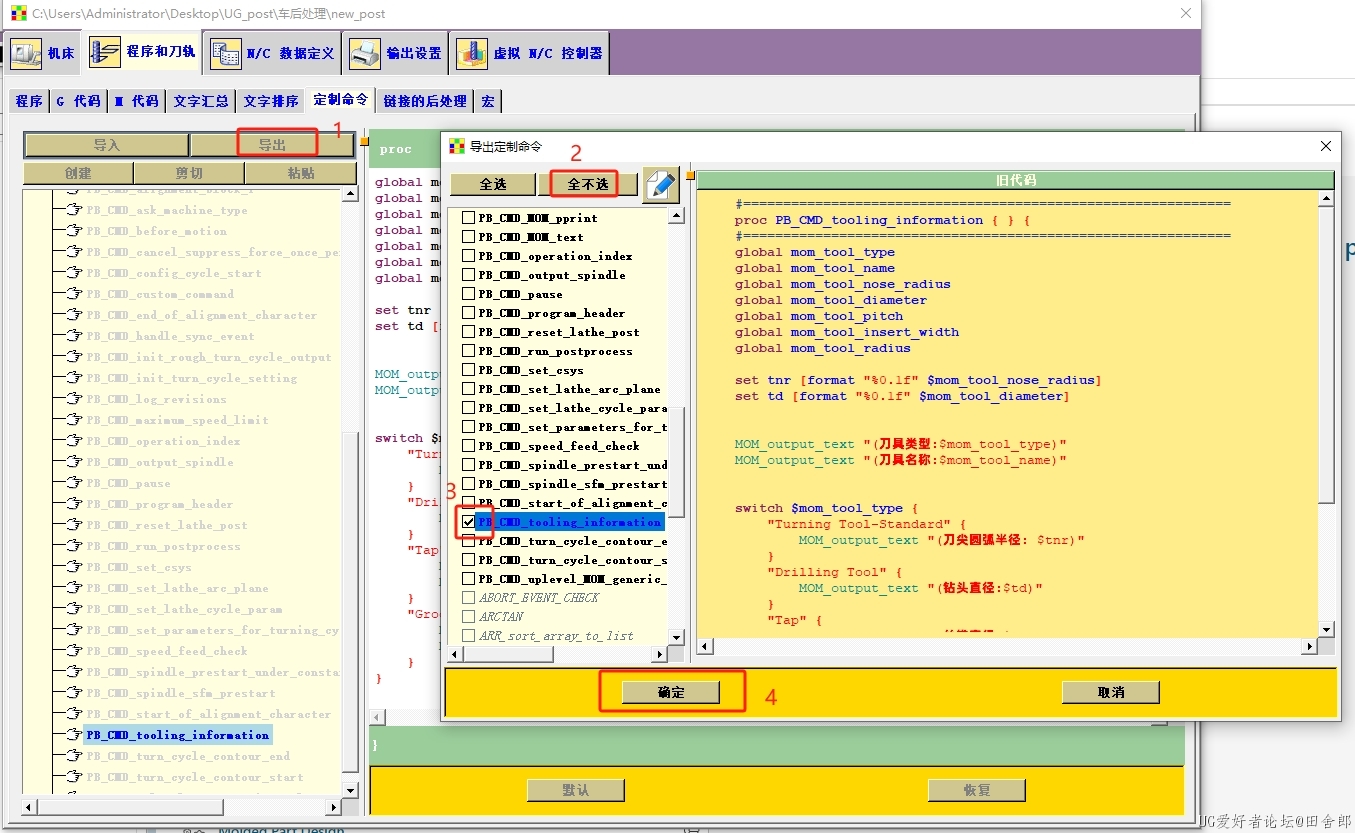Screen dimensions: 1355x833
Task: Select PB_CMD_pause in left tree
Action: click(128, 483)
